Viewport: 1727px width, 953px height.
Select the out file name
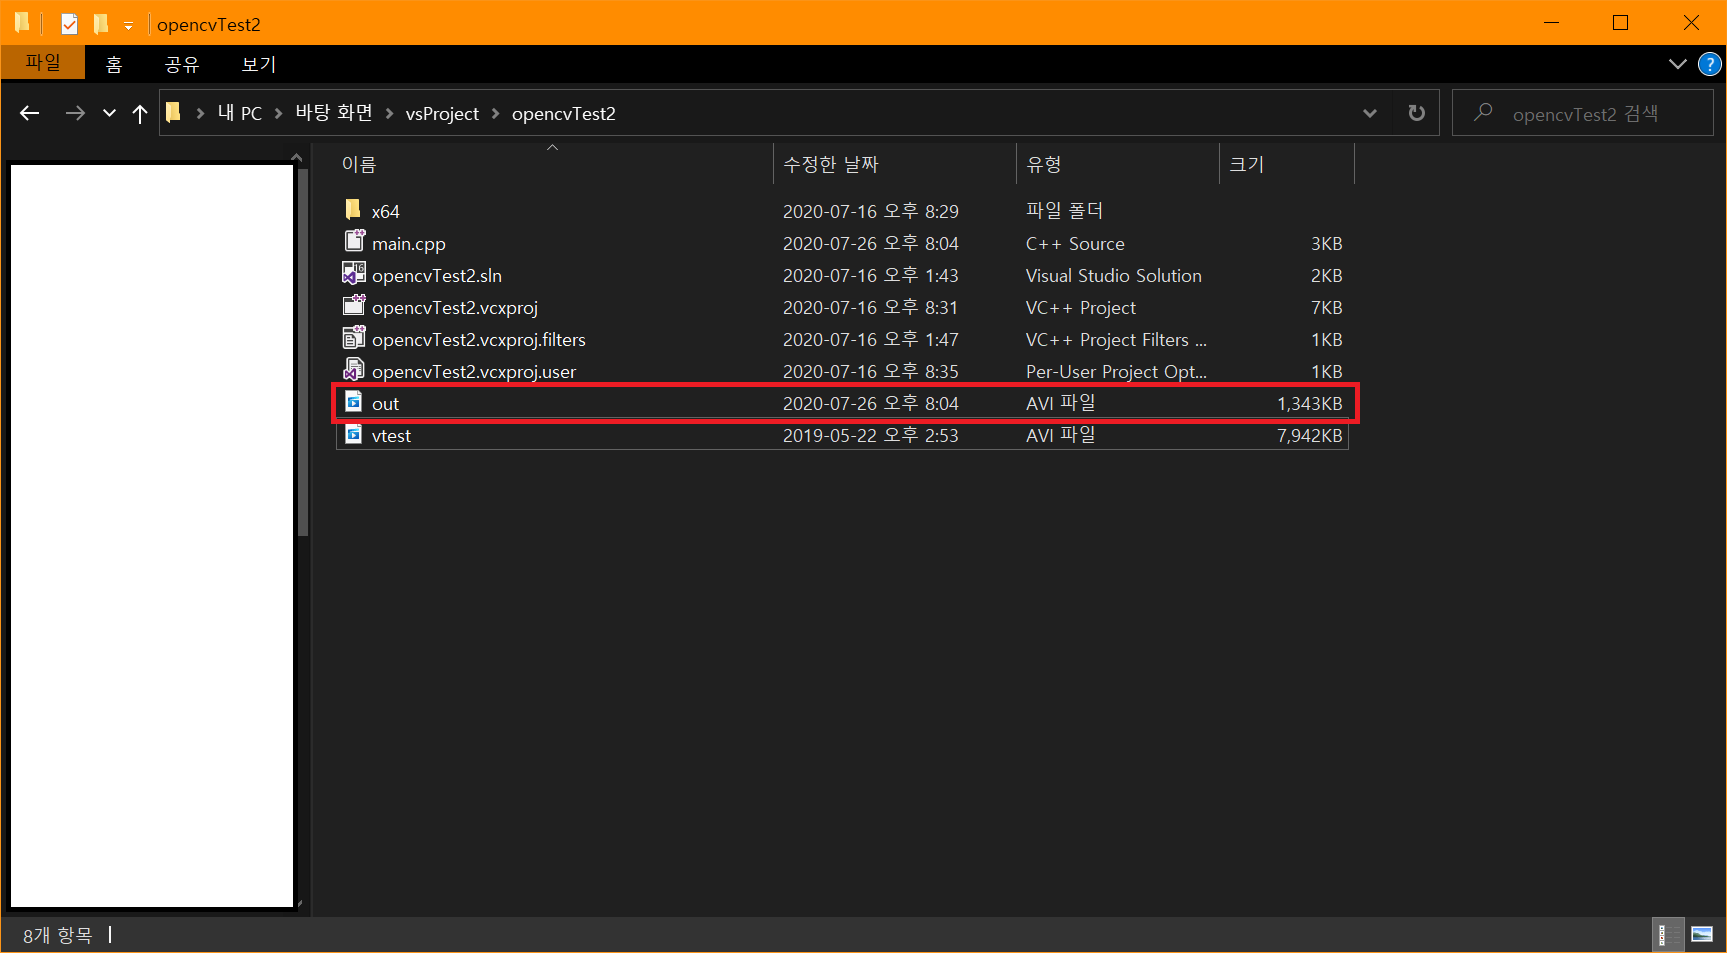click(x=385, y=404)
